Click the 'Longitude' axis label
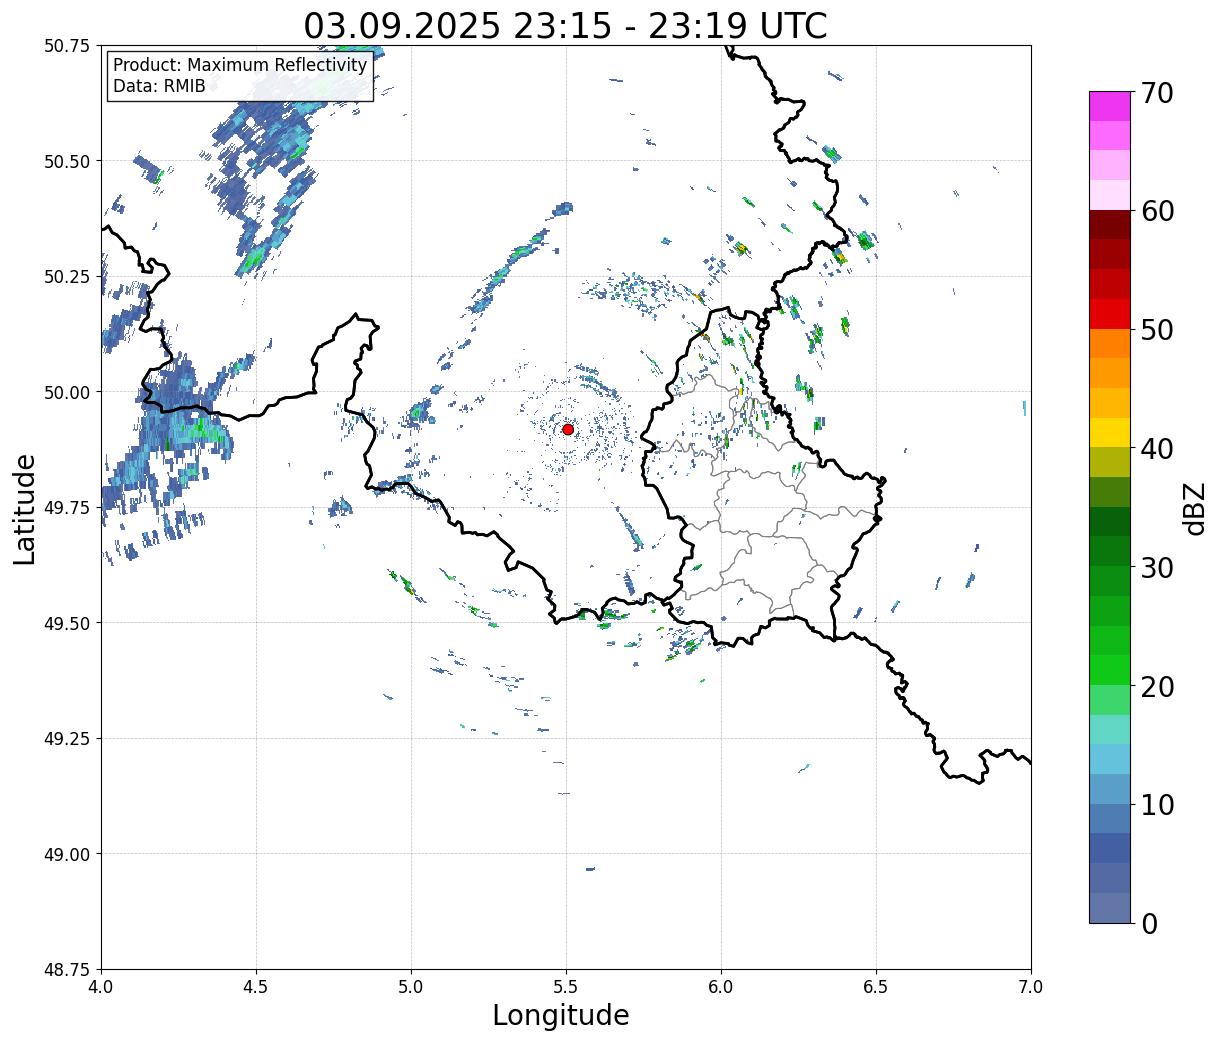Viewport: 1219px width, 1040px height. pyautogui.click(x=561, y=1015)
